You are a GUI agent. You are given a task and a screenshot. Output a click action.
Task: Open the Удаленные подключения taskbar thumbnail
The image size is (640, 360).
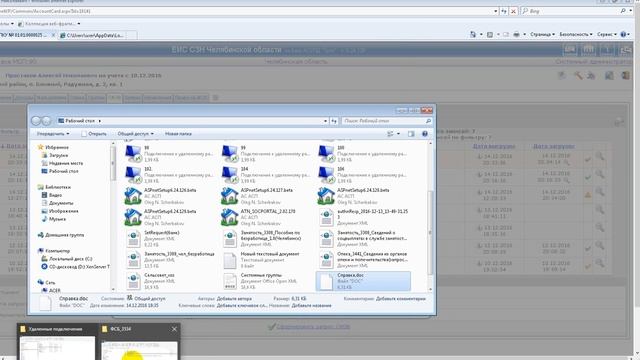[x=57, y=341]
